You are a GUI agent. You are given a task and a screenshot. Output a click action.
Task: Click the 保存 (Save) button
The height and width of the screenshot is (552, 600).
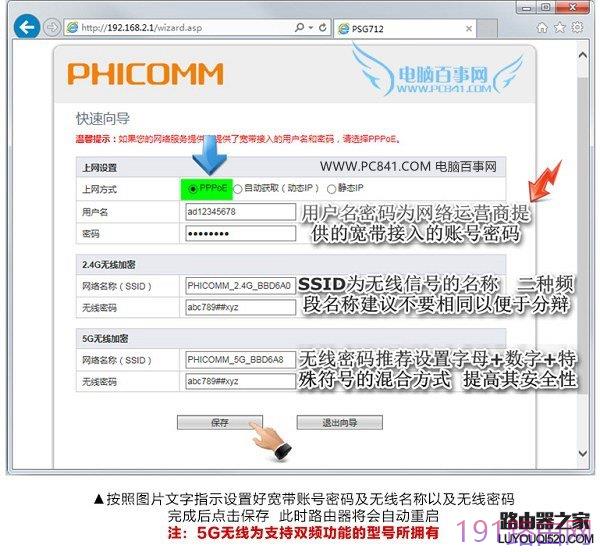[x=220, y=423]
